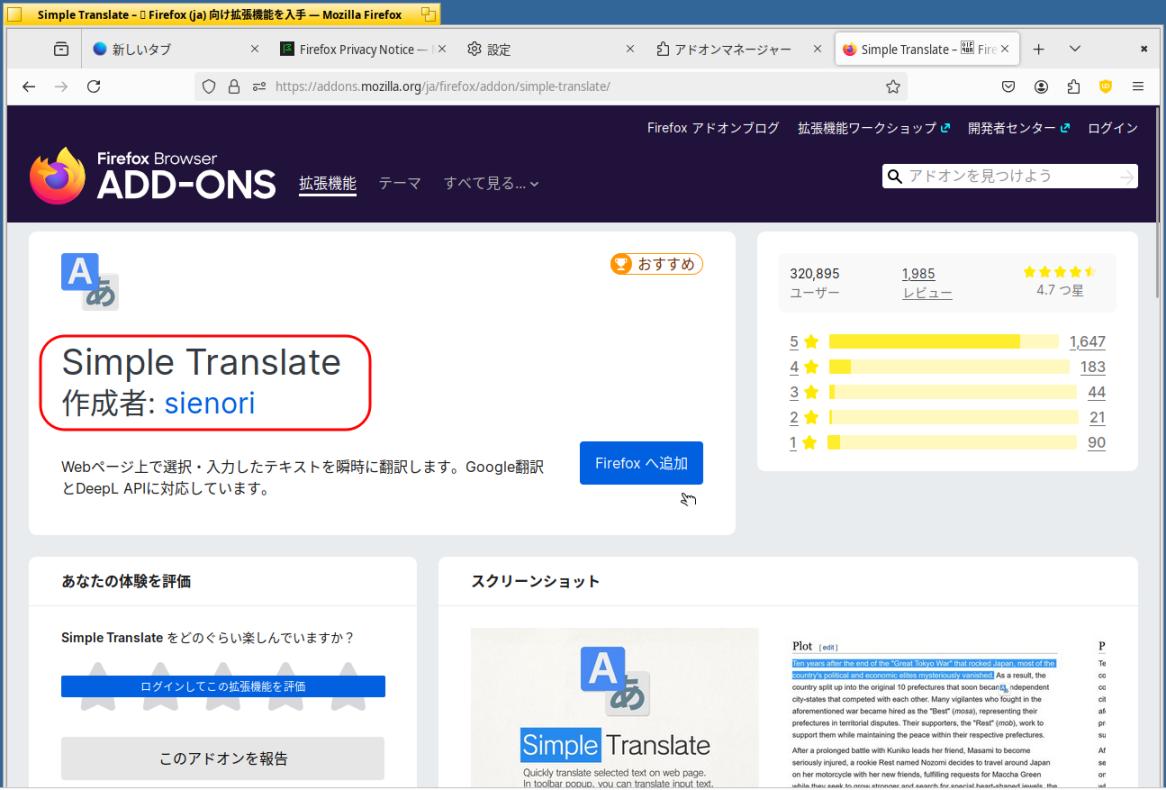This screenshot has height=790, width=1166.
Task: Close the 新しいタブ tab
Action: (x=254, y=49)
